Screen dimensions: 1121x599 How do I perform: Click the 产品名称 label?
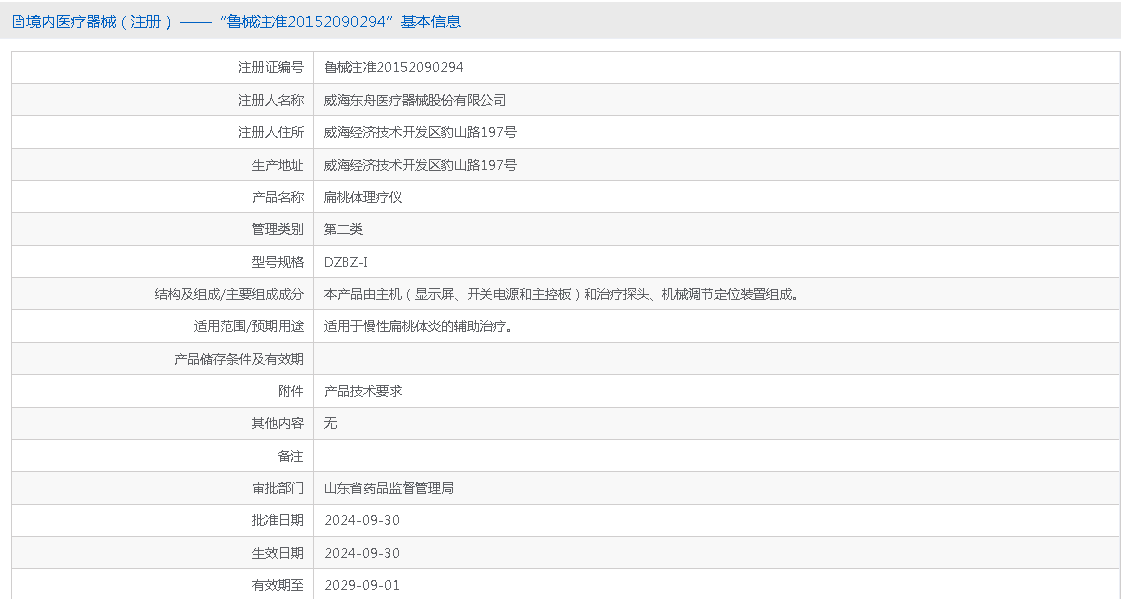pos(277,197)
